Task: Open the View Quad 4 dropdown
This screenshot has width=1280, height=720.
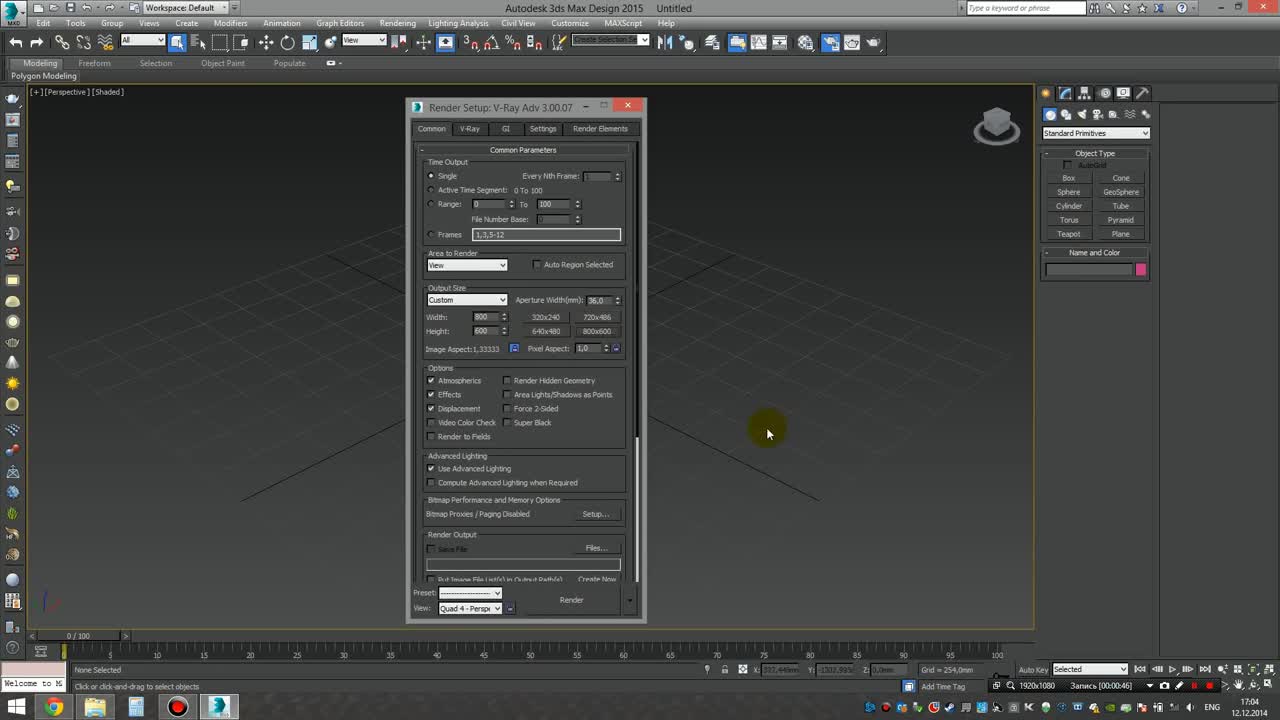Action: pos(470,608)
